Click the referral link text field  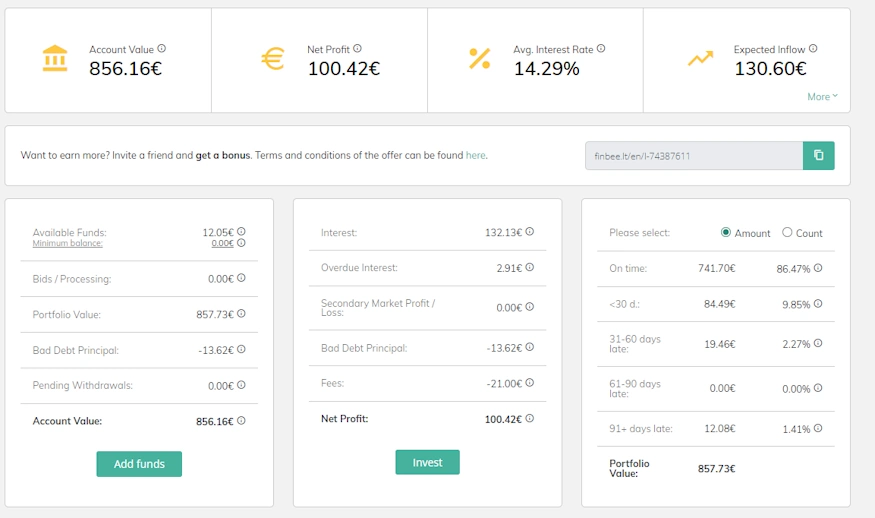click(693, 156)
